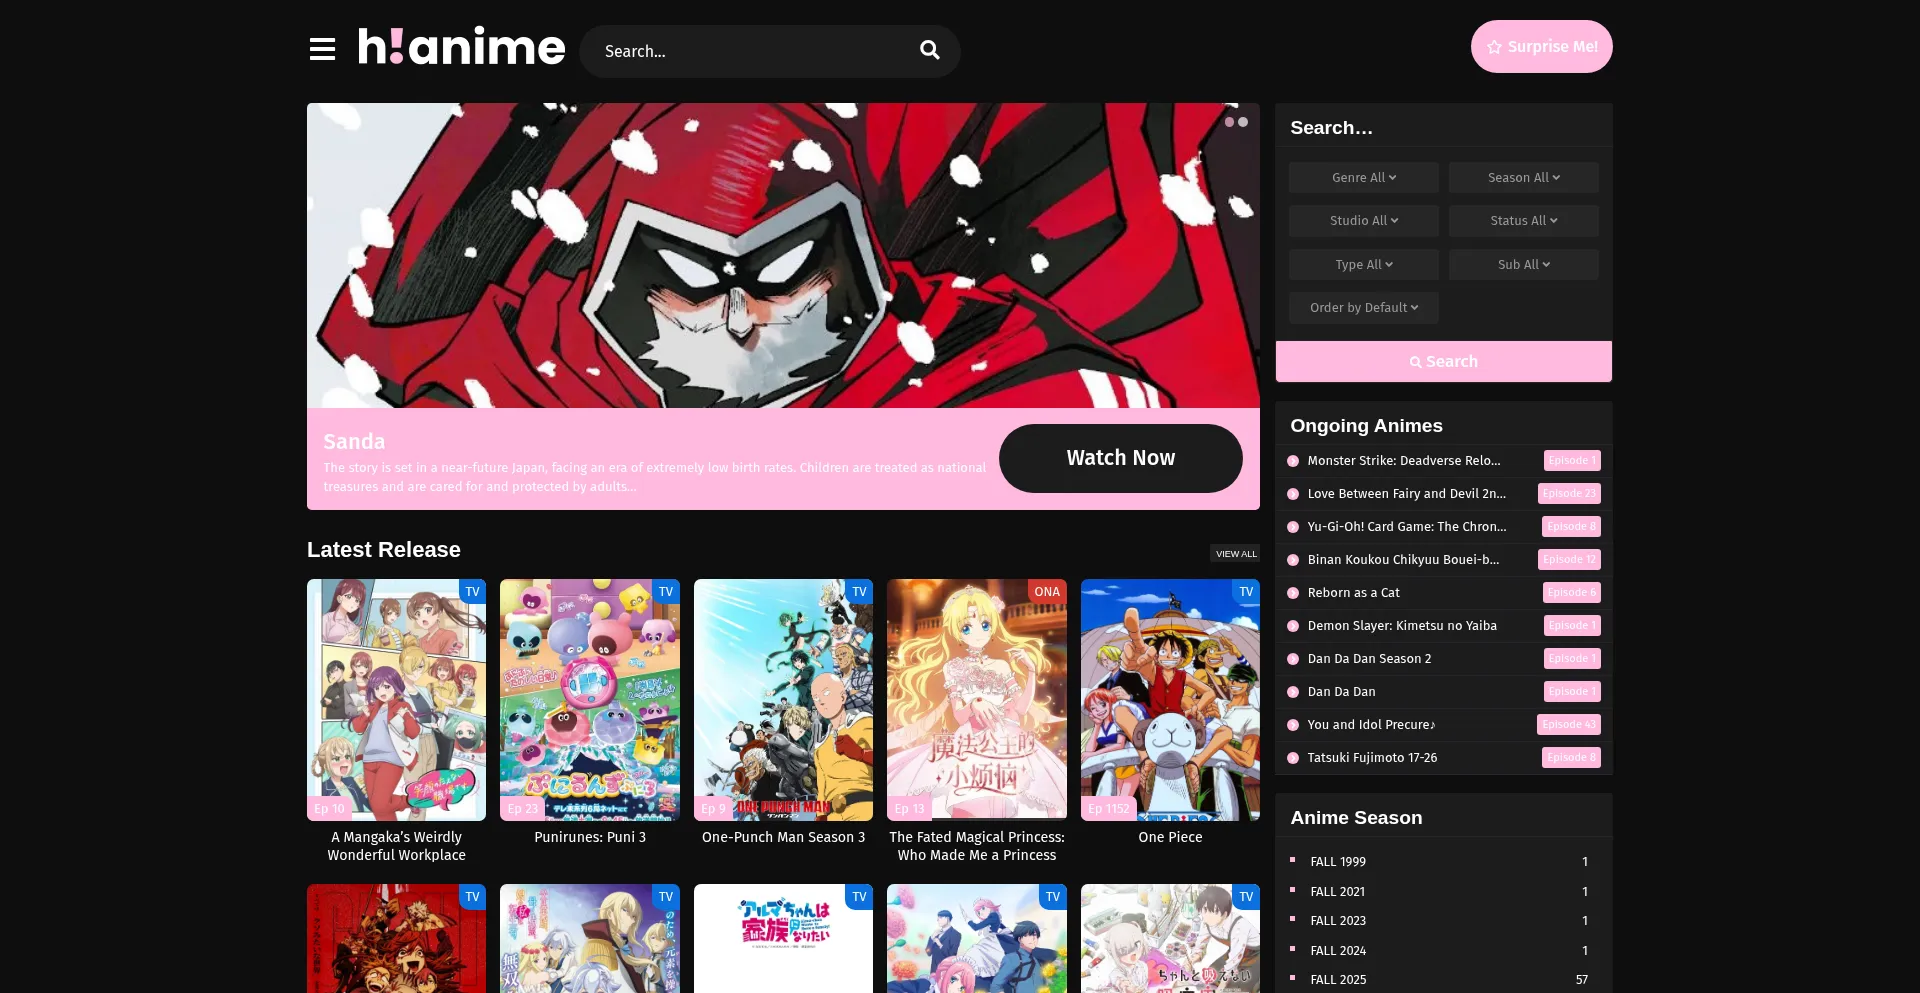Click the TV badge on the One Piece card
The width and height of the screenshot is (1920, 993).
1246,592
